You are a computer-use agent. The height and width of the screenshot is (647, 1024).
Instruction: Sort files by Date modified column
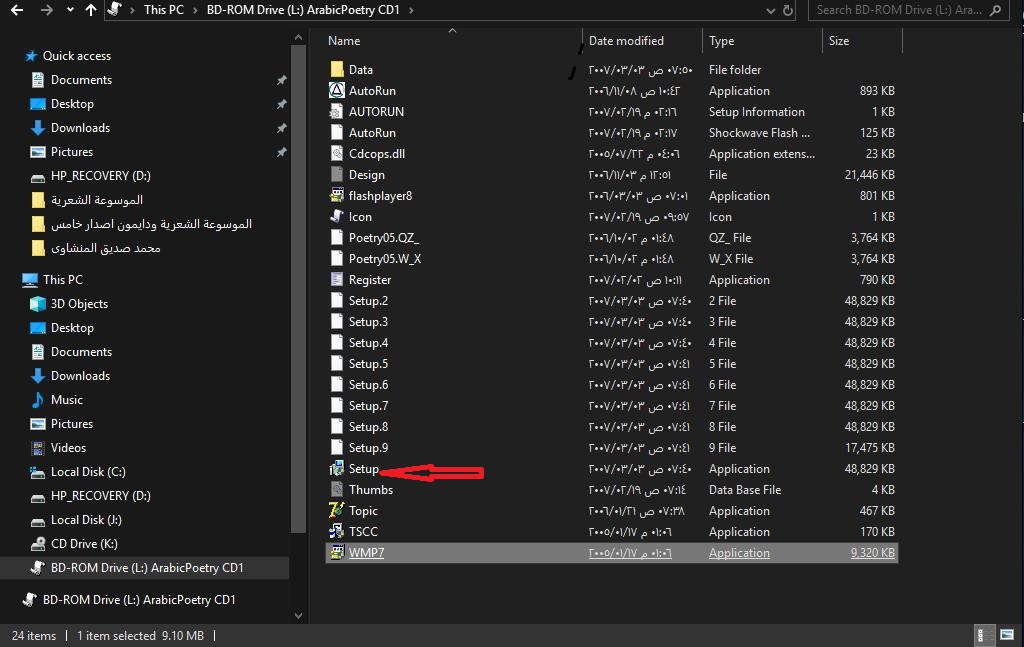tap(626, 41)
